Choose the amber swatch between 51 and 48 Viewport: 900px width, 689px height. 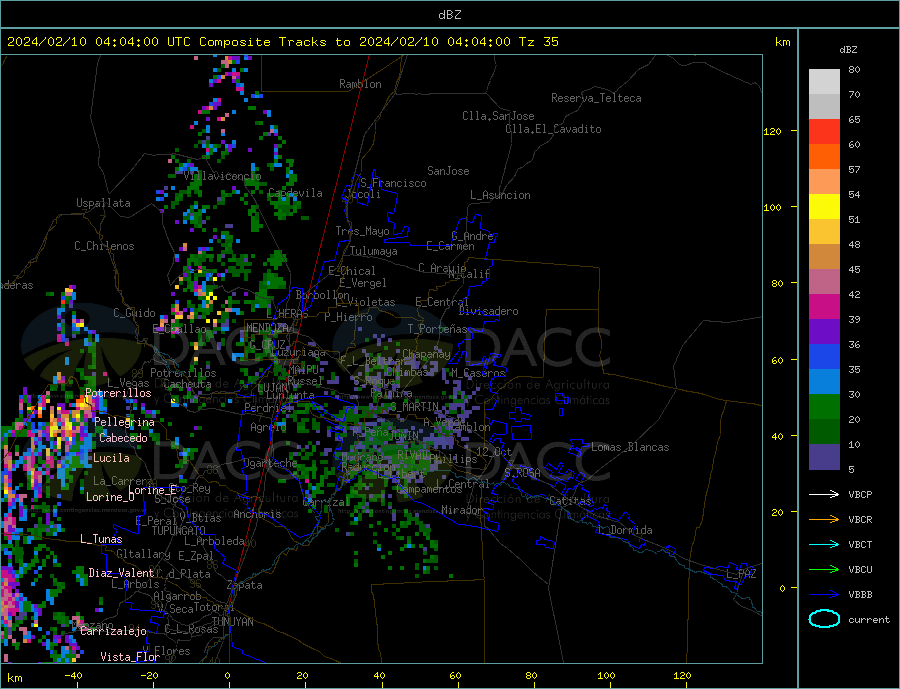[824, 231]
